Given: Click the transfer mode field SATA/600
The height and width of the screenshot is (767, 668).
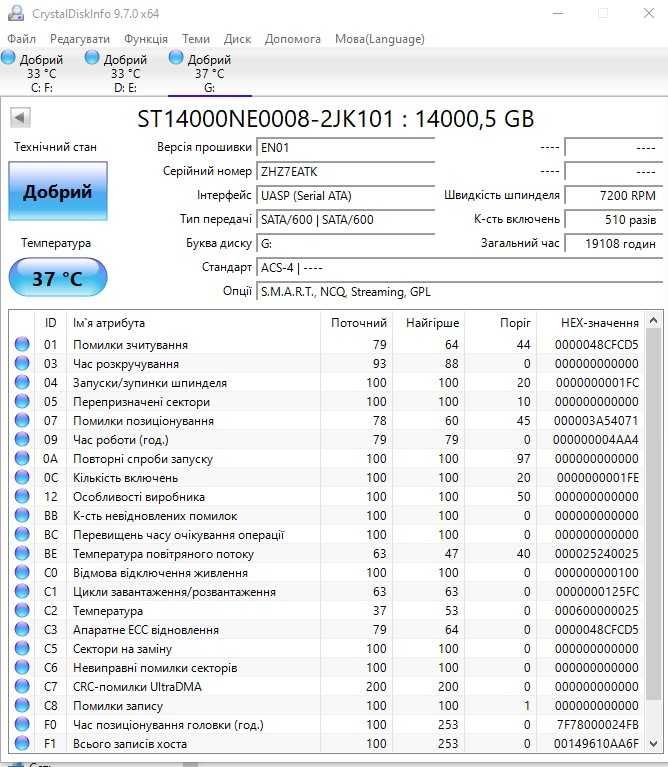Looking at the screenshot, I should (345, 220).
